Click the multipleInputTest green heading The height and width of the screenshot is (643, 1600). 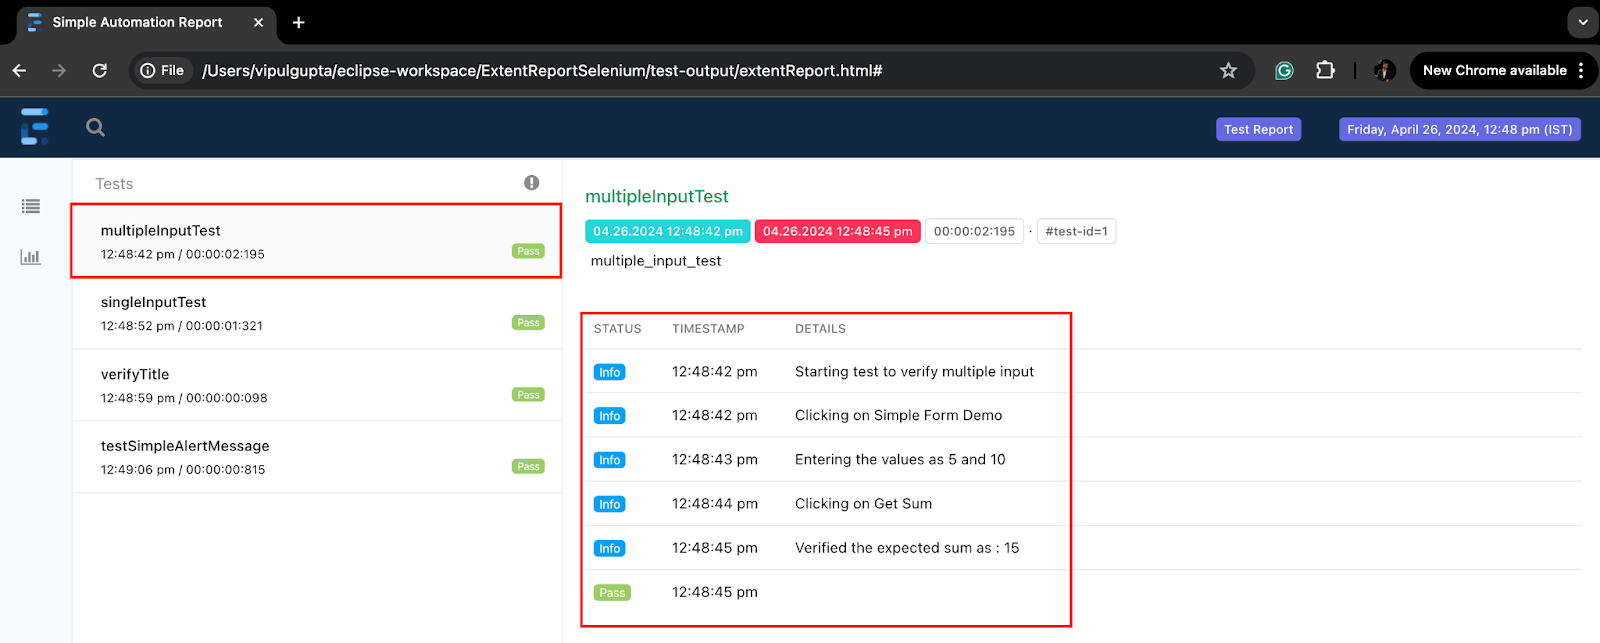[656, 197]
